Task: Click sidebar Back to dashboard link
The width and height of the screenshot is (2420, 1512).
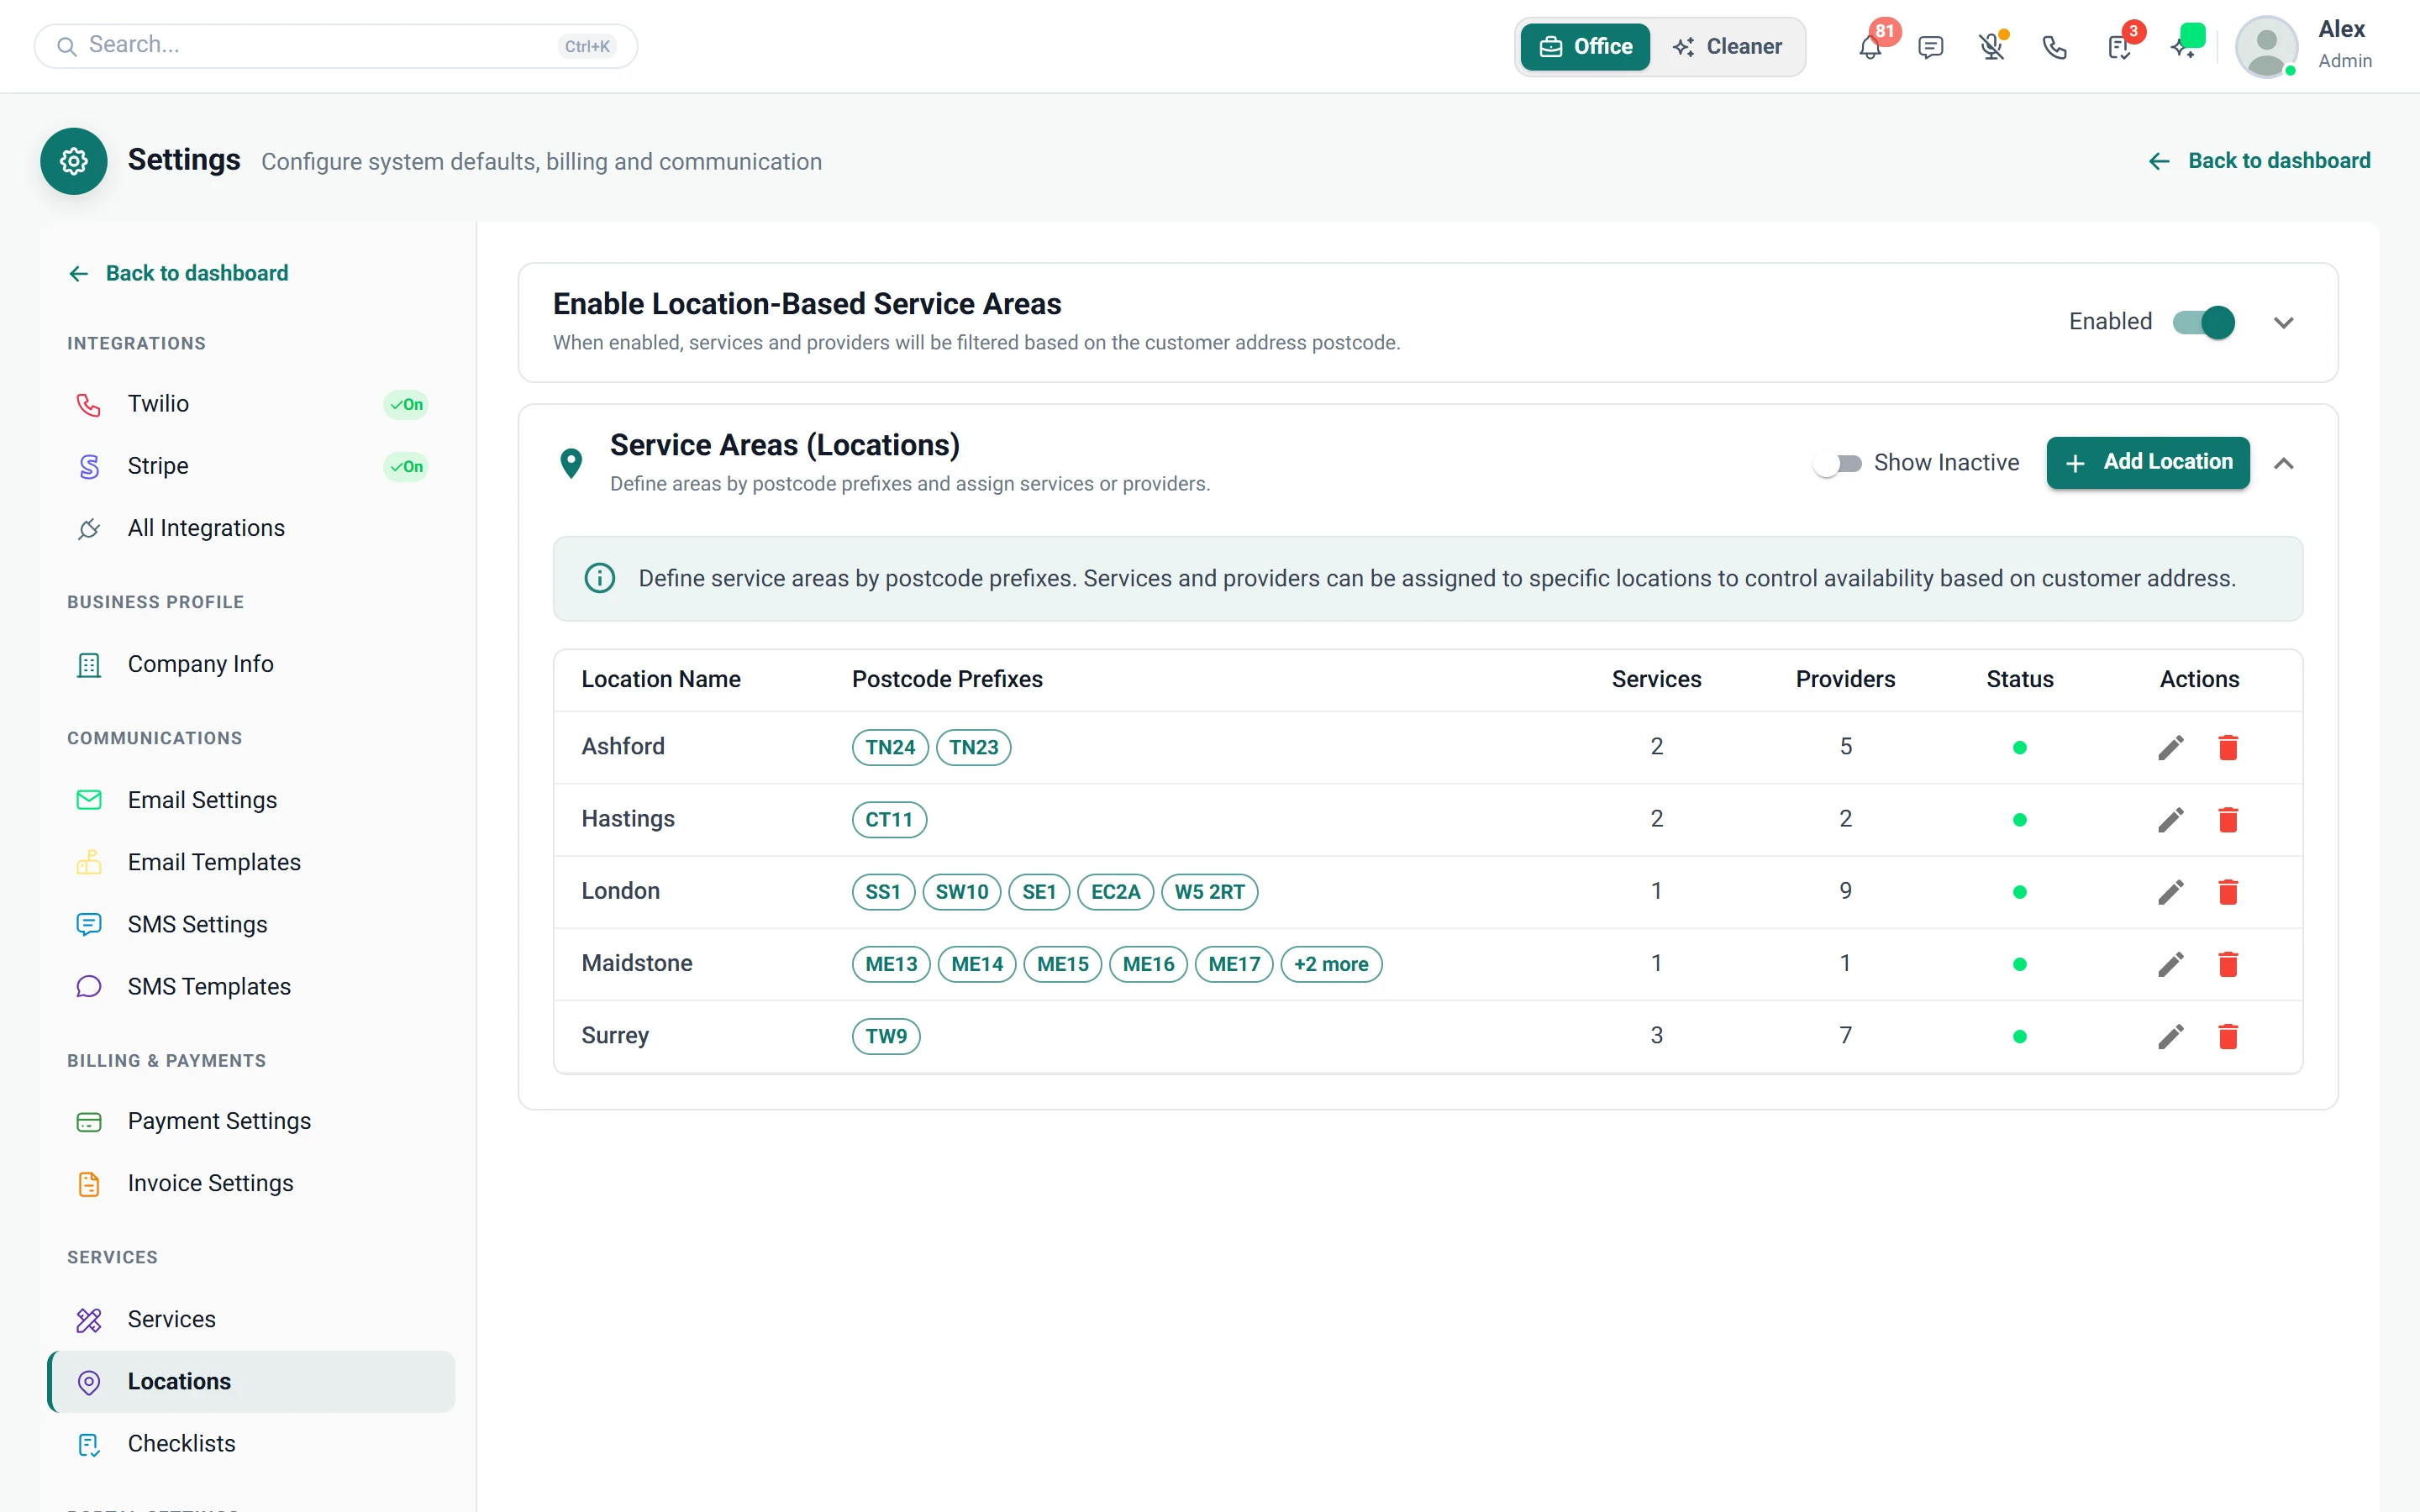Action: point(178,273)
